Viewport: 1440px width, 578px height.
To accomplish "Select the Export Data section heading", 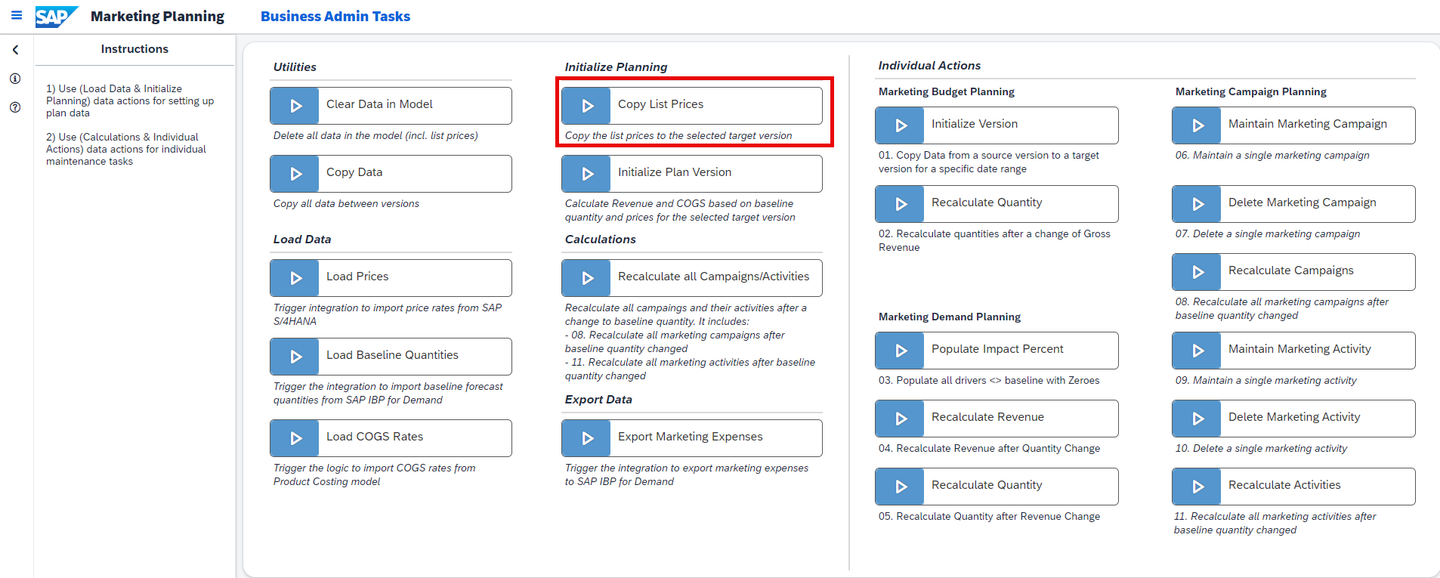I will pyautogui.click(x=600, y=400).
